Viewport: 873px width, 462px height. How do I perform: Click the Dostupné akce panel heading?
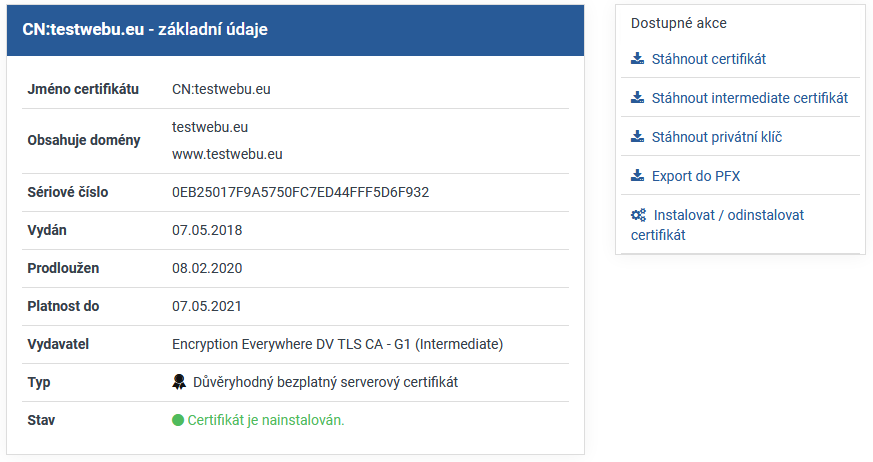pyautogui.click(x=679, y=22)
